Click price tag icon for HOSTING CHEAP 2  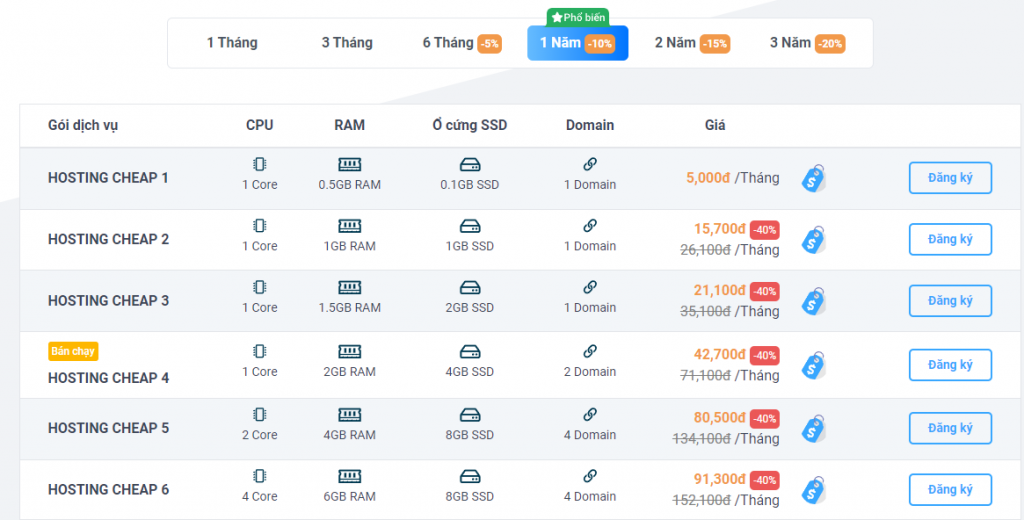[x=813, y=240]
